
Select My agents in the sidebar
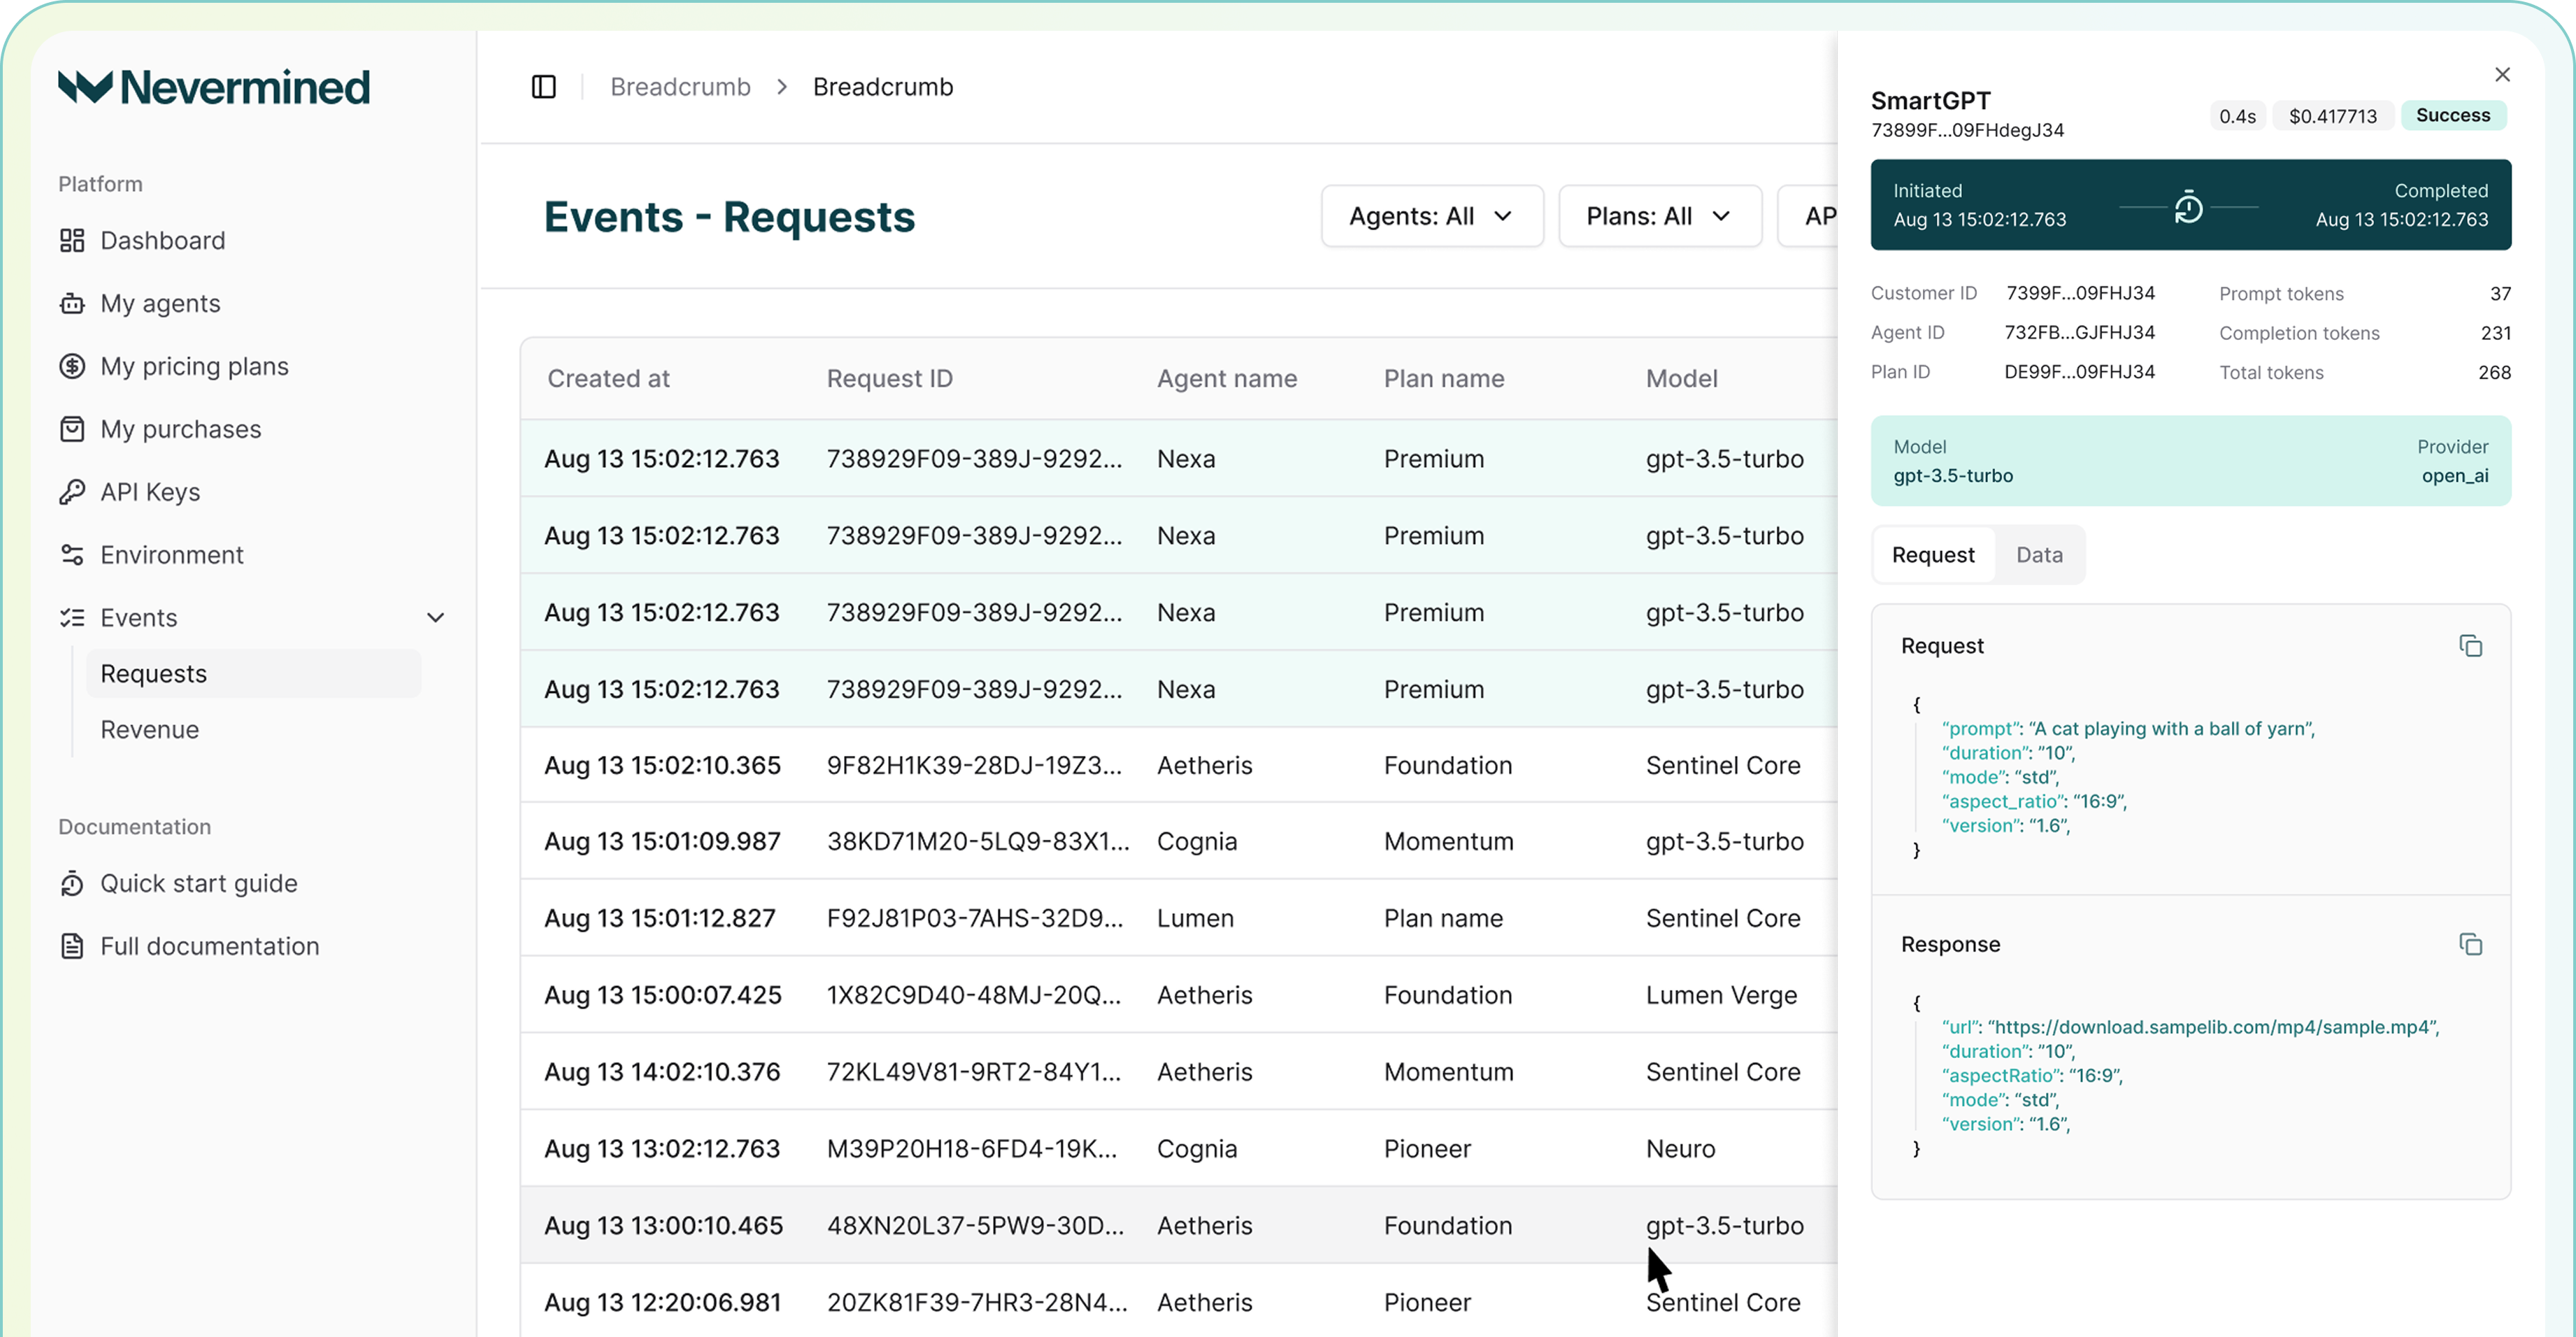coord(160,303)
